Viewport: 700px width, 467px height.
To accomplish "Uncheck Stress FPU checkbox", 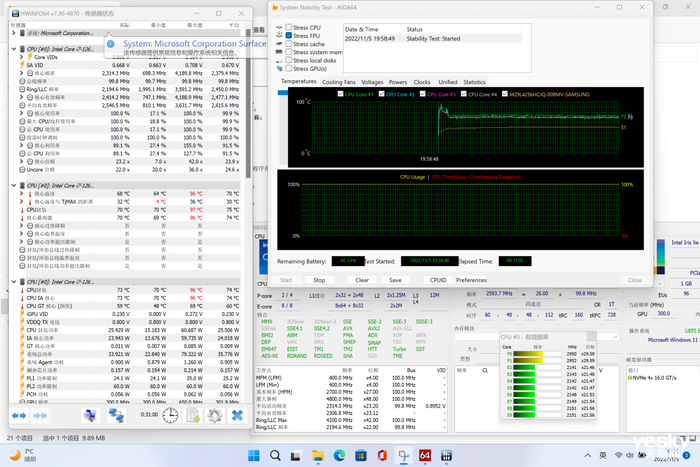I will pos(289,35).
